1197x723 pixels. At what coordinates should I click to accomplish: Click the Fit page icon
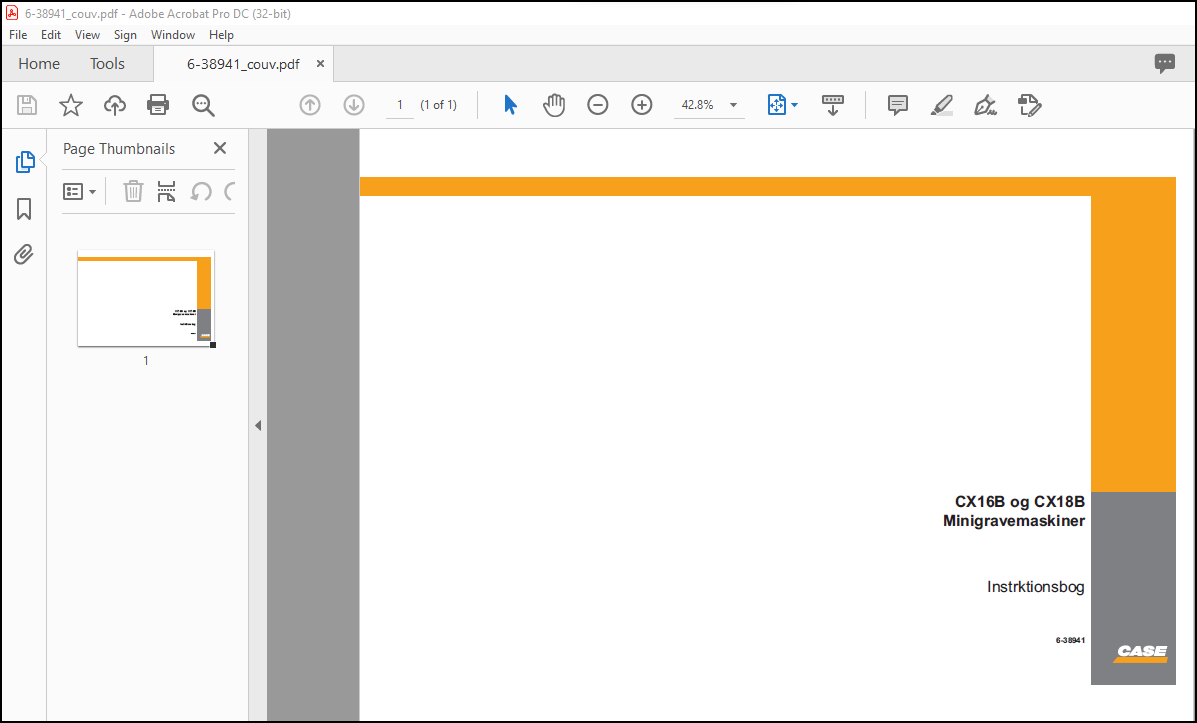pyautogui.click(x=776, y=105)
